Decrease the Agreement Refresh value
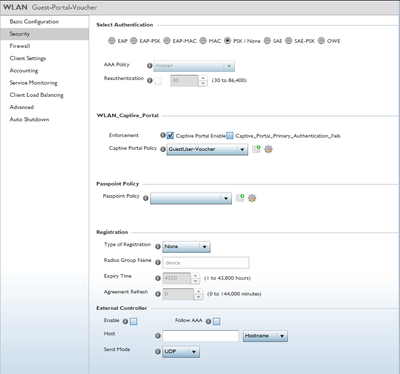 click(x=198, y=297)
